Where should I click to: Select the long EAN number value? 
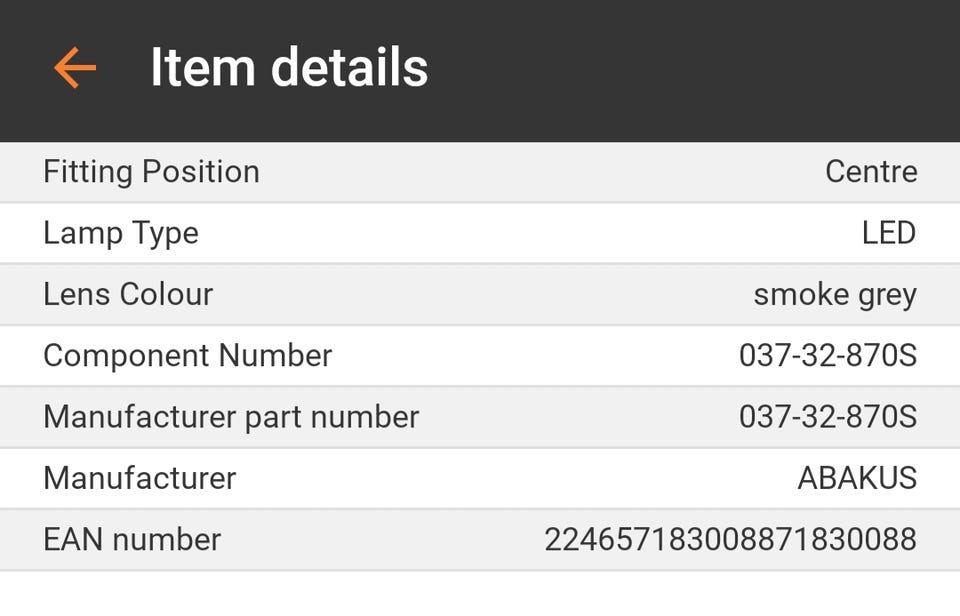coord(730,539)
